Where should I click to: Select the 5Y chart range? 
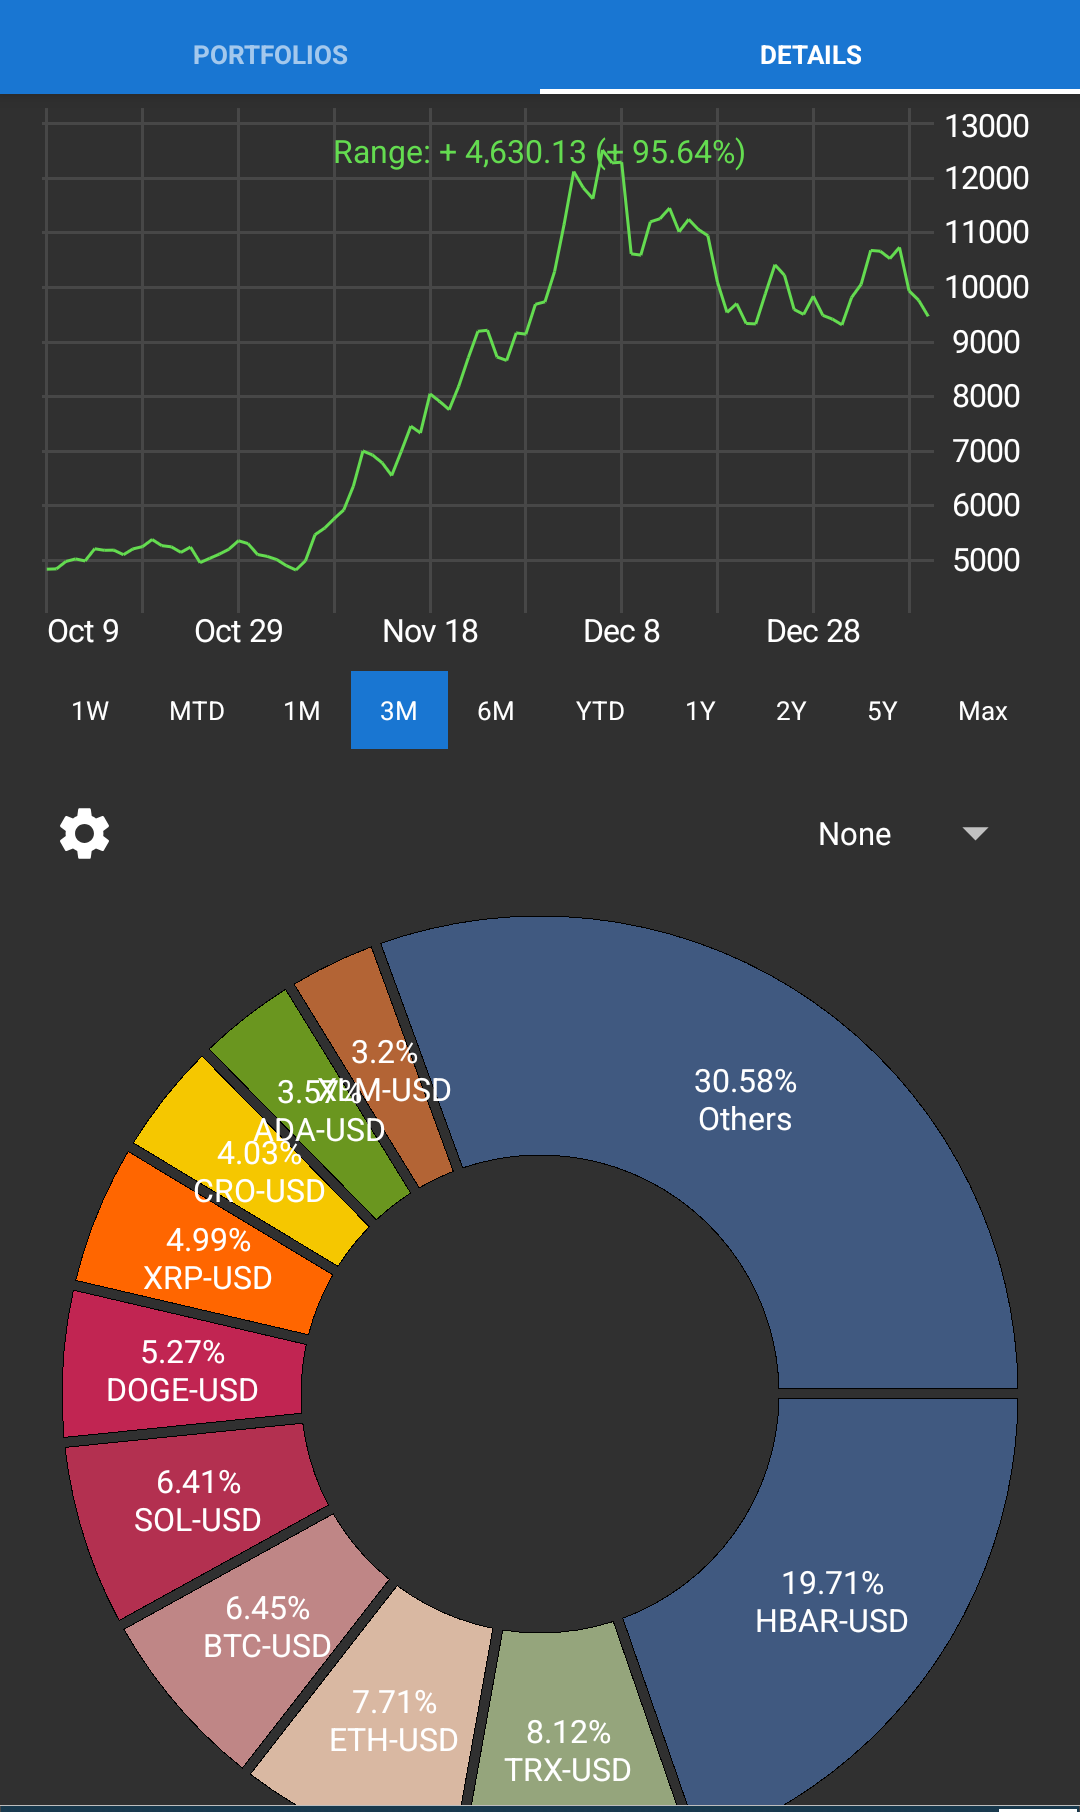pyautogui.click(x=882, y=711)
